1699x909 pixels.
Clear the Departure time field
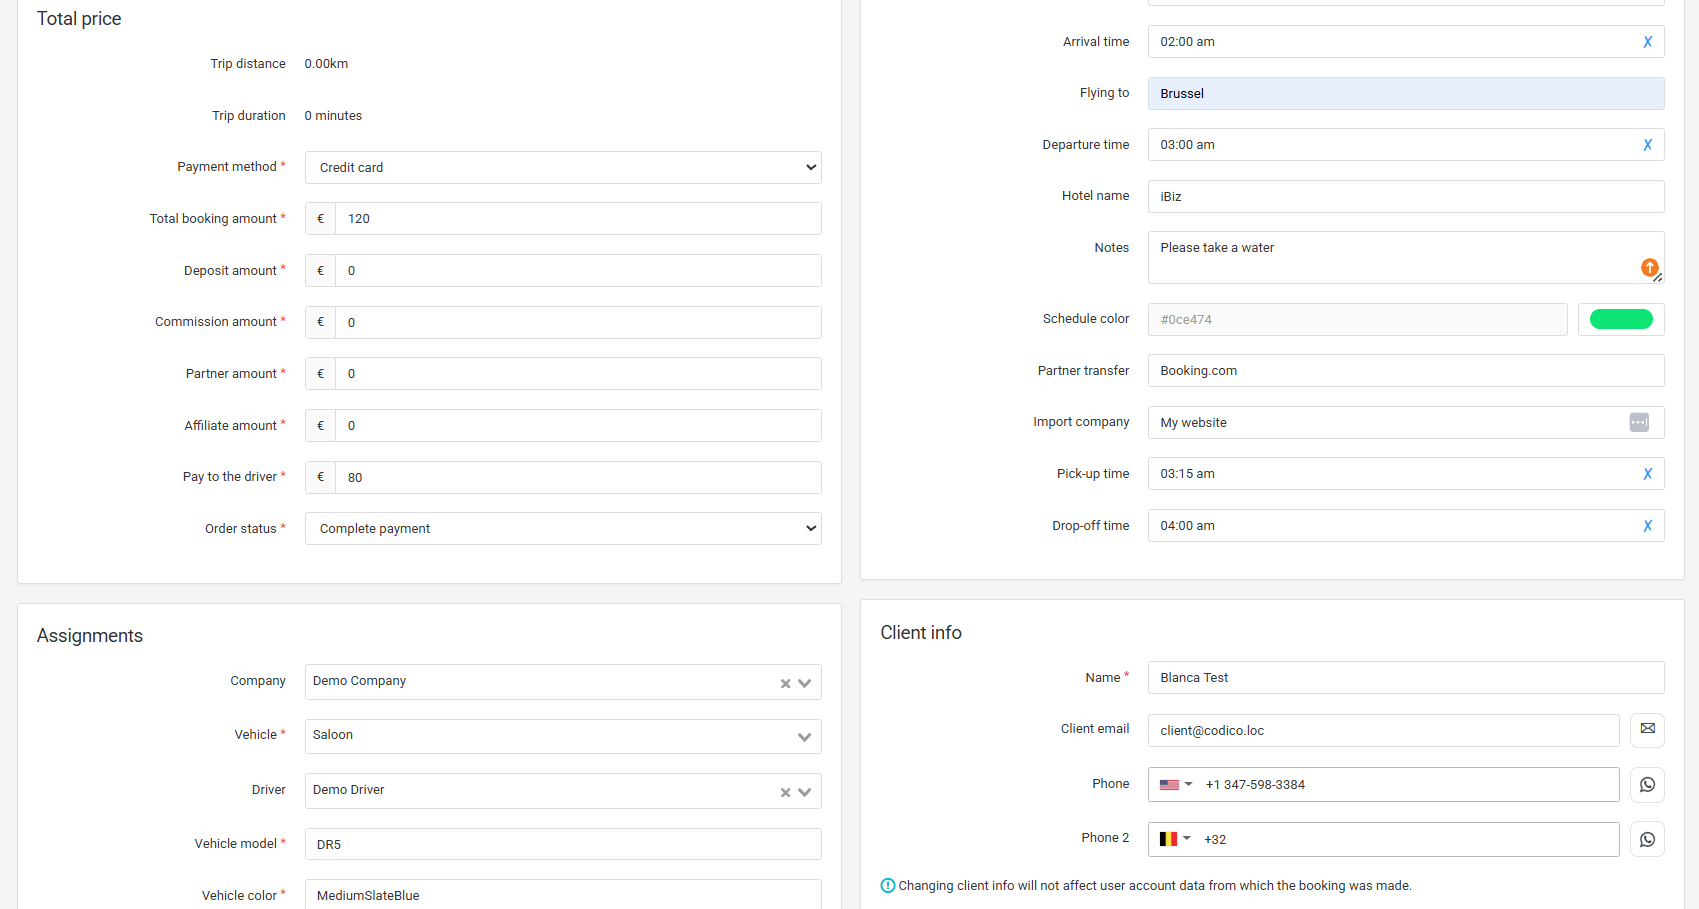[1647, 145]
